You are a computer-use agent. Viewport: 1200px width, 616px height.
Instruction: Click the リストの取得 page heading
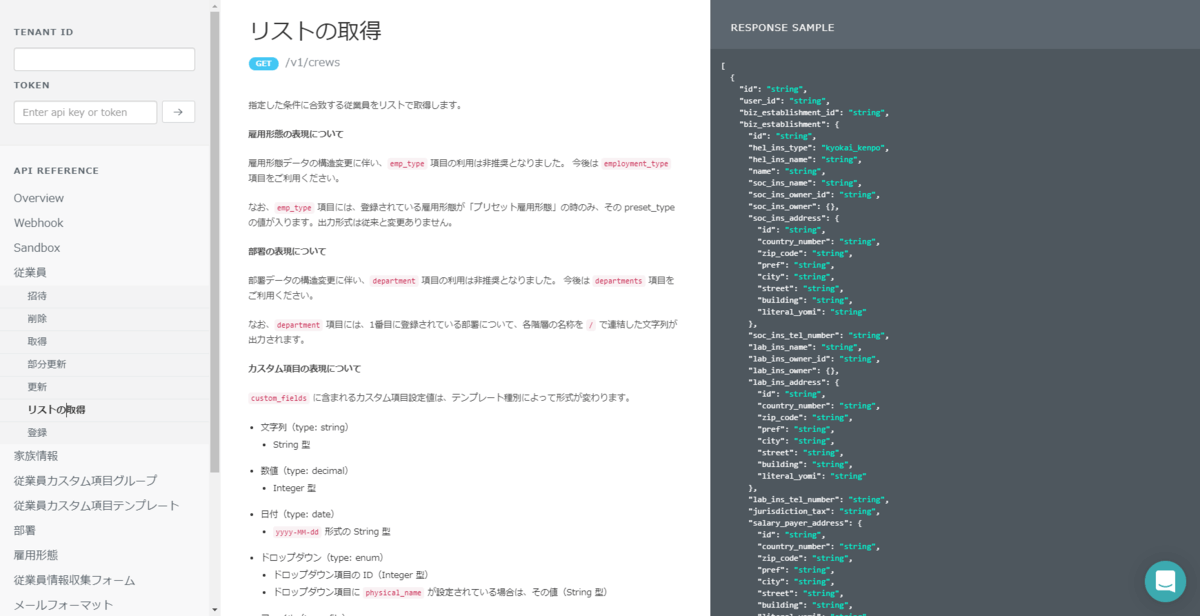click(315, 30)
